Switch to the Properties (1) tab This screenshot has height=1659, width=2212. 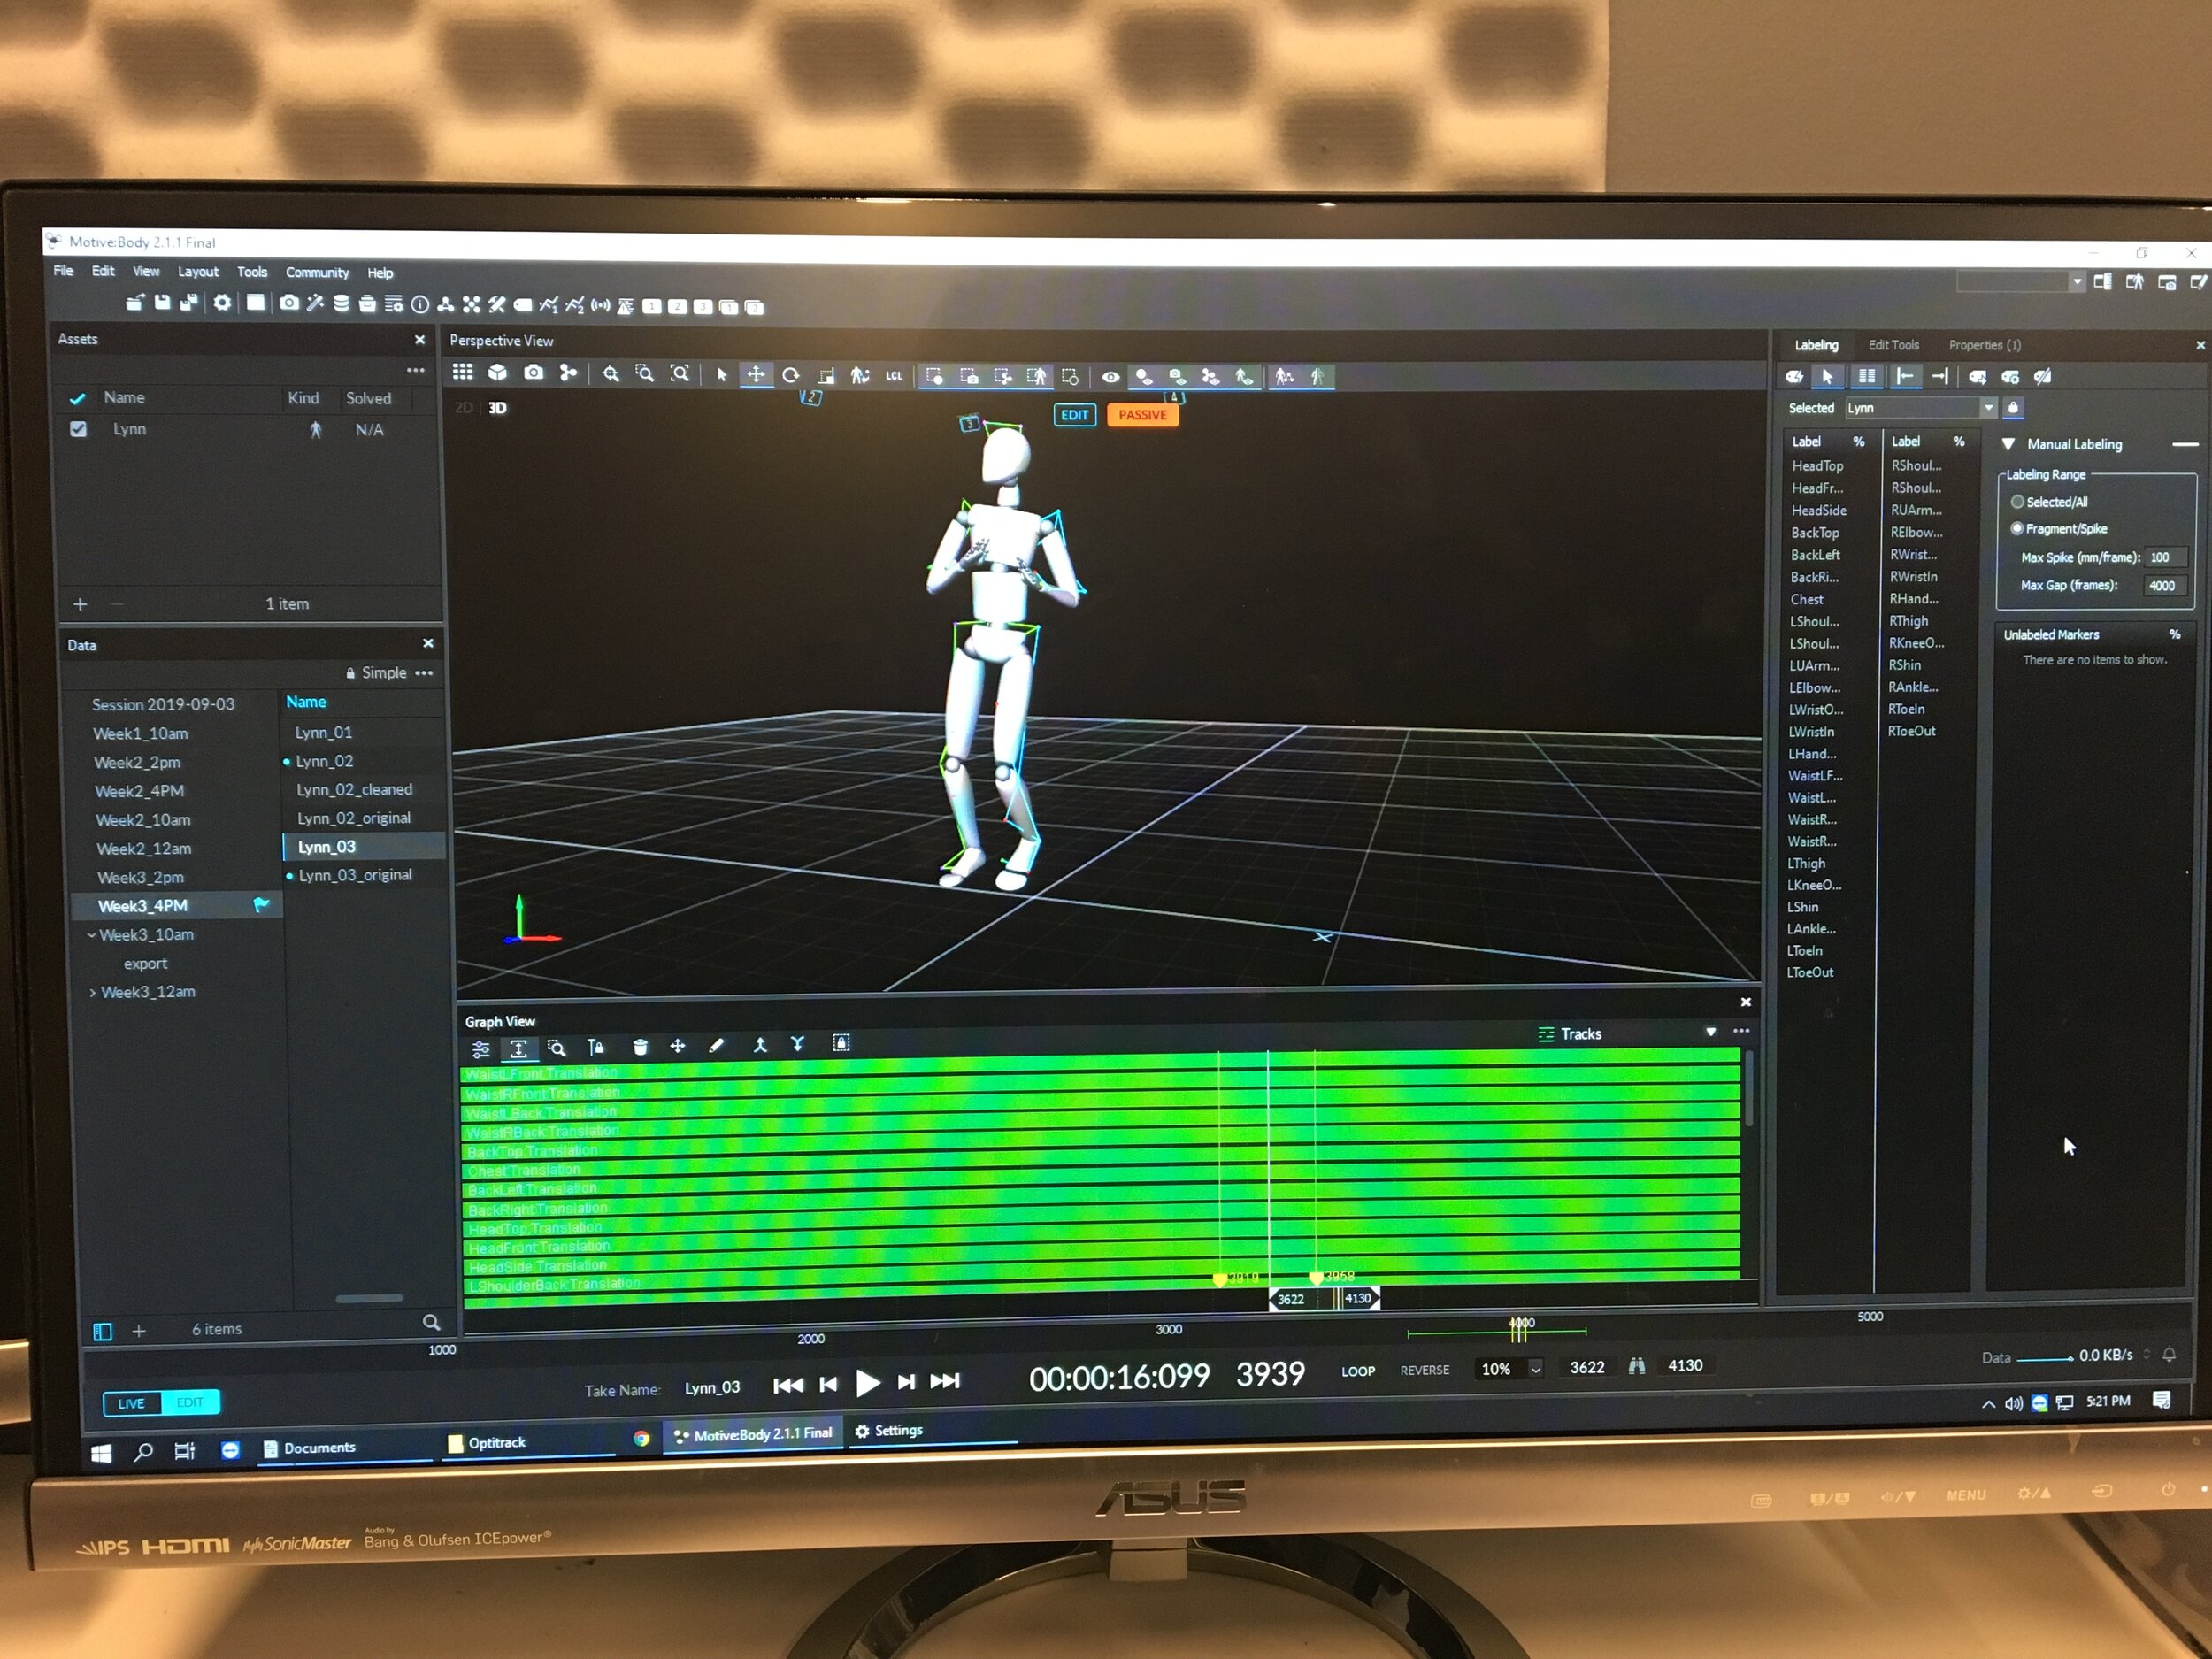(x=1984, y=345)
